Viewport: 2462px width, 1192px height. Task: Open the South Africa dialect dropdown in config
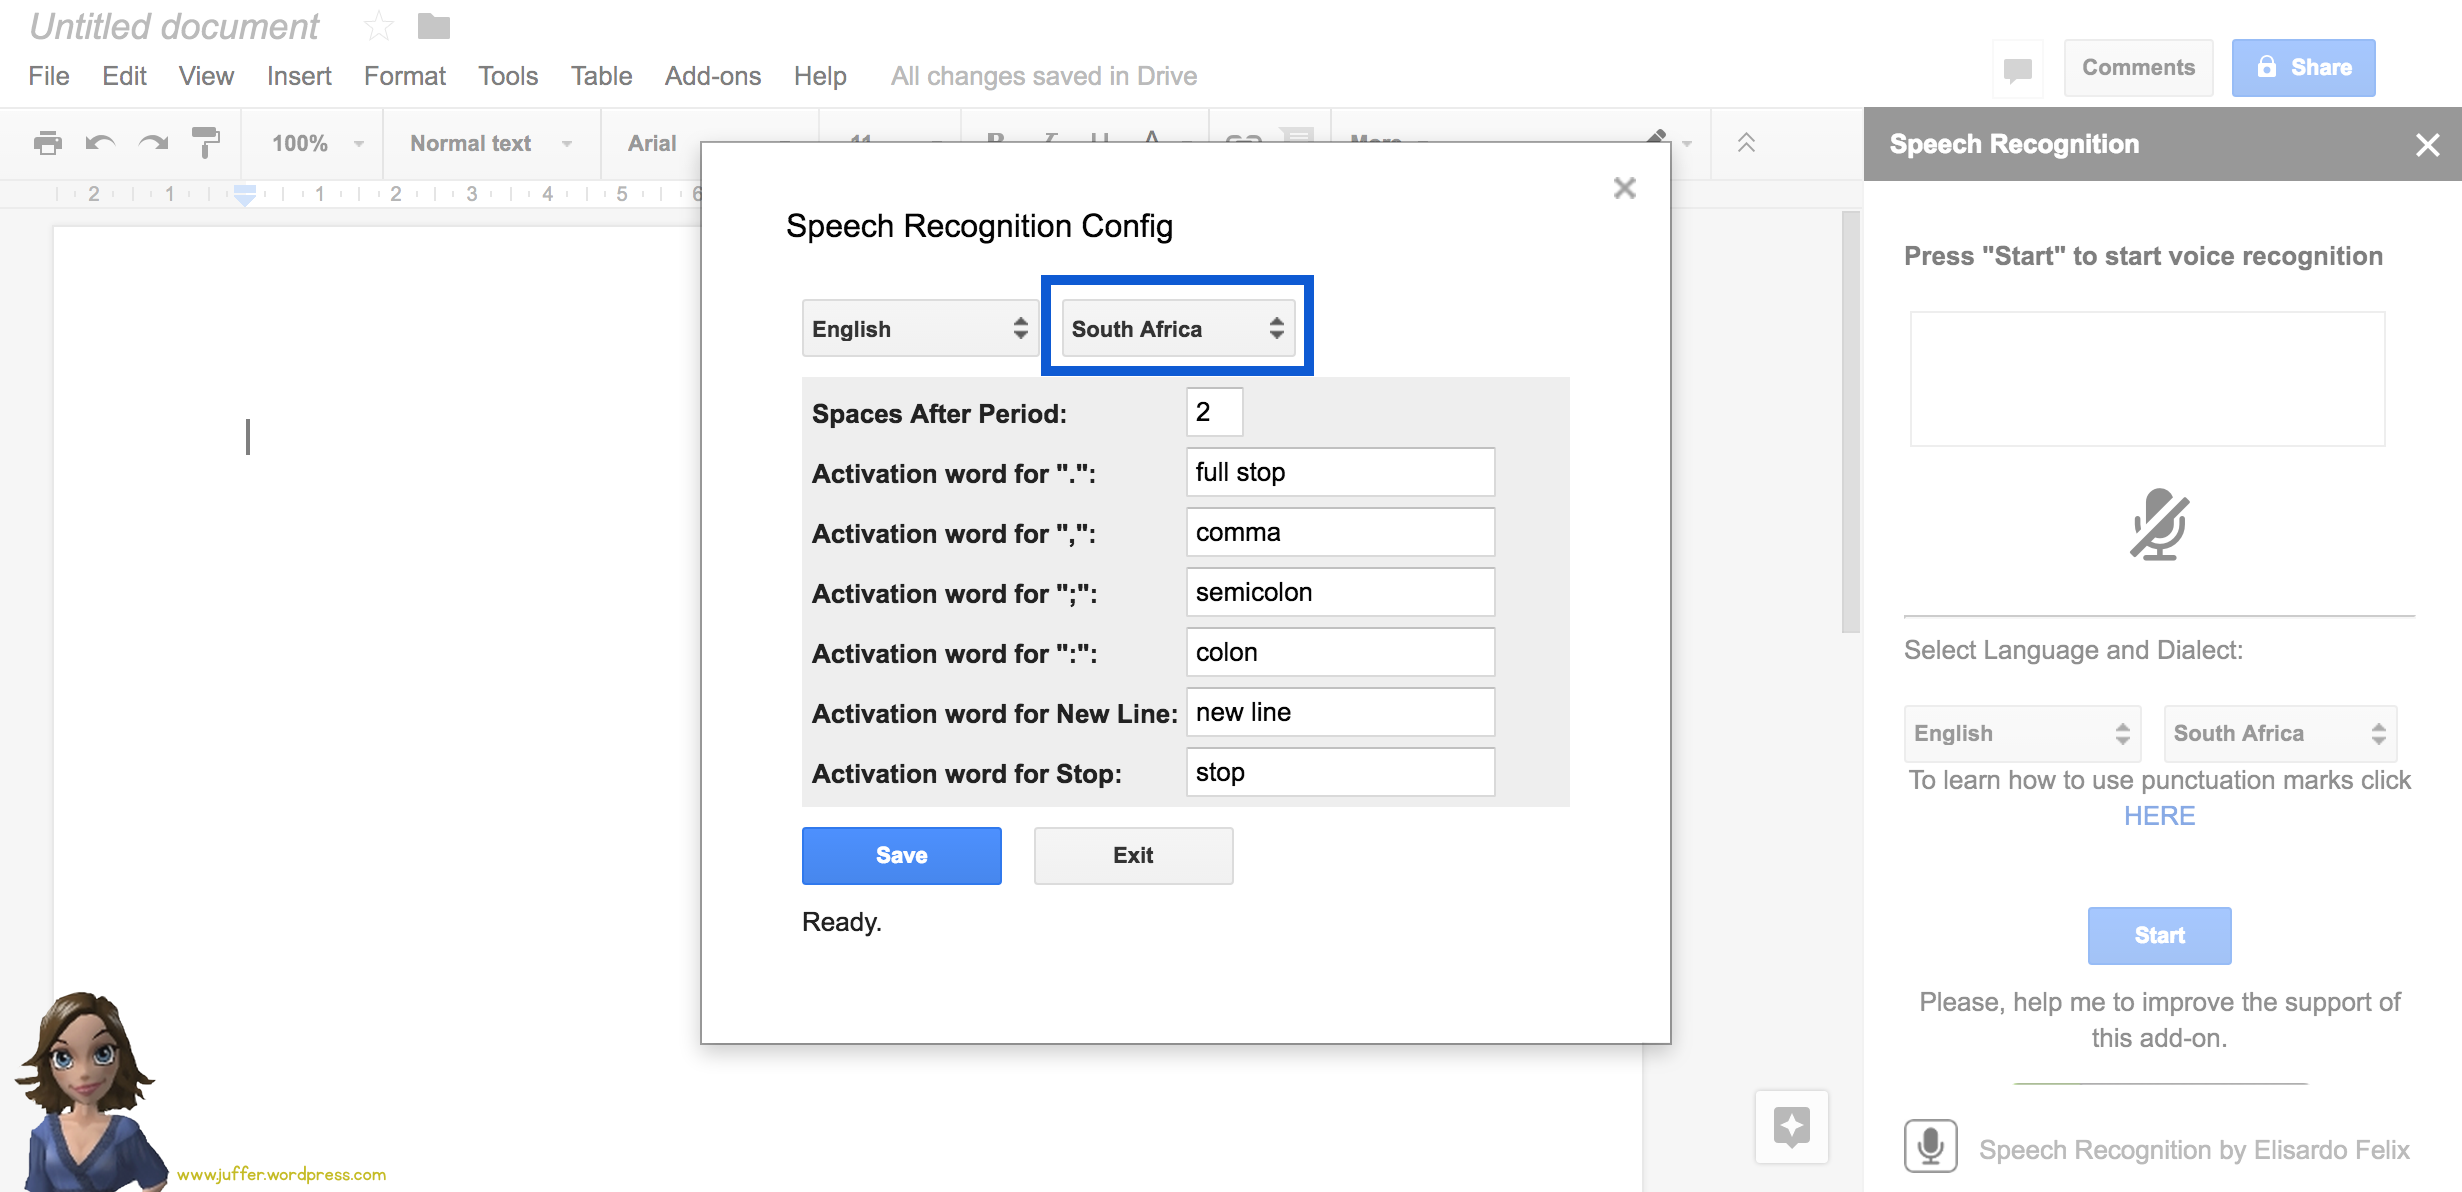(1177, 328)
